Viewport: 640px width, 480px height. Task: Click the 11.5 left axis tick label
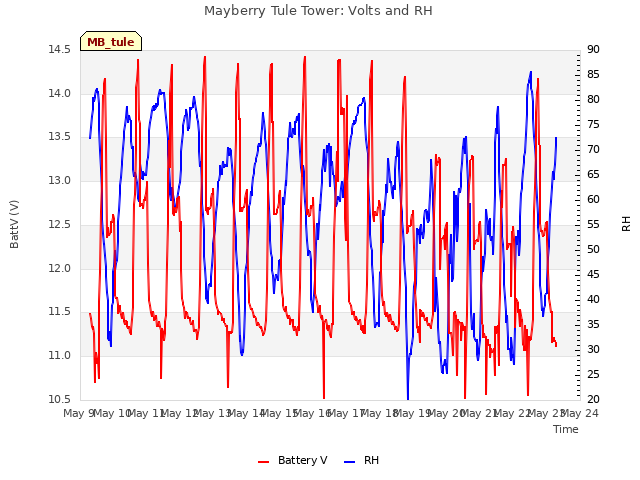[x=59, y=311]
